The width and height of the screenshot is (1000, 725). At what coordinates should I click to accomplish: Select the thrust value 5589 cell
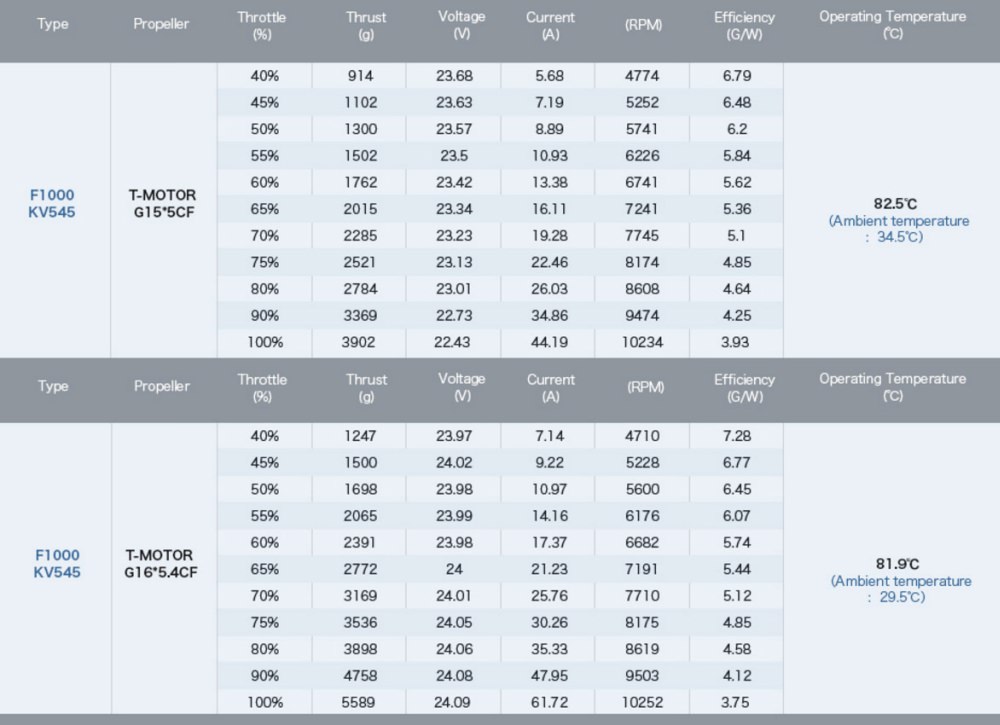[x=359, y=702]
